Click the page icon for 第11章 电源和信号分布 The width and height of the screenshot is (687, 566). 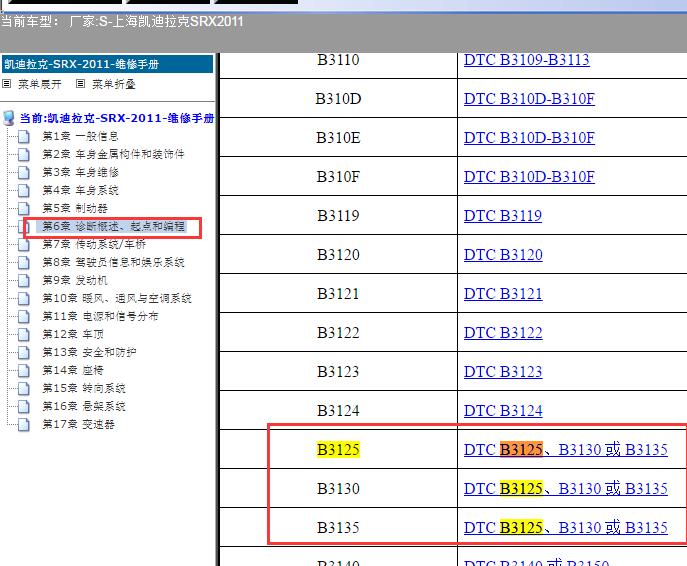[24, 316]
